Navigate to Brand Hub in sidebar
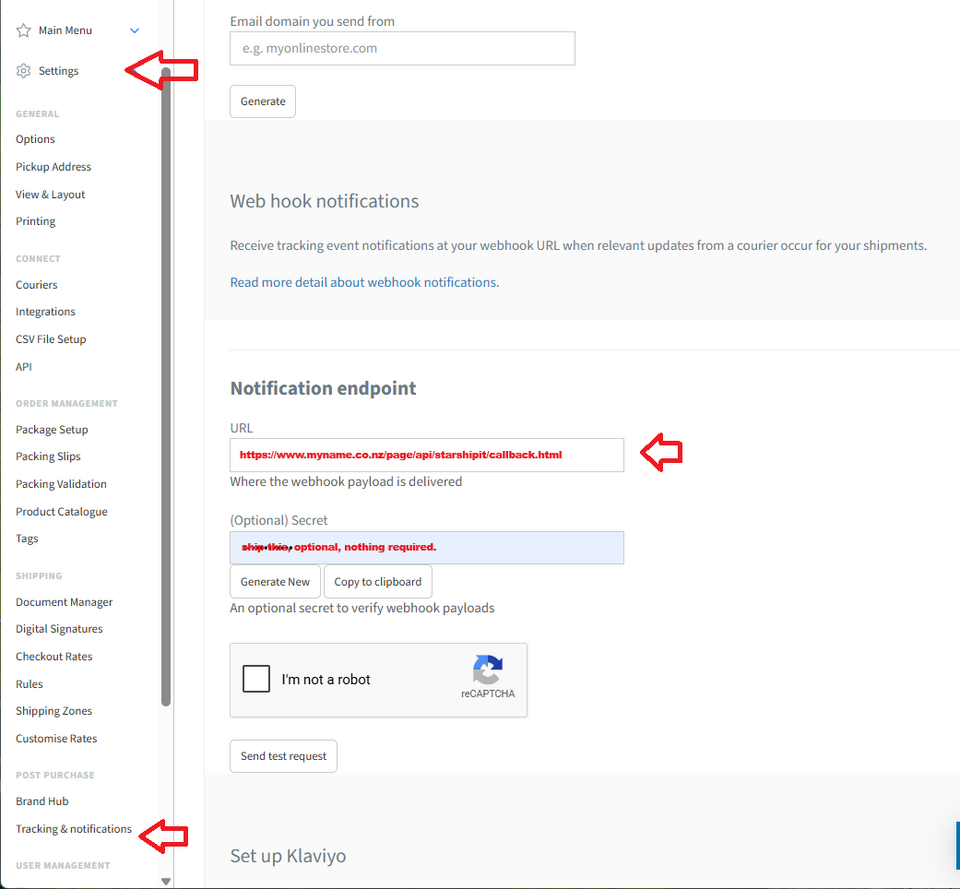Viewport: 960px width, 889px height. point(42,801)
